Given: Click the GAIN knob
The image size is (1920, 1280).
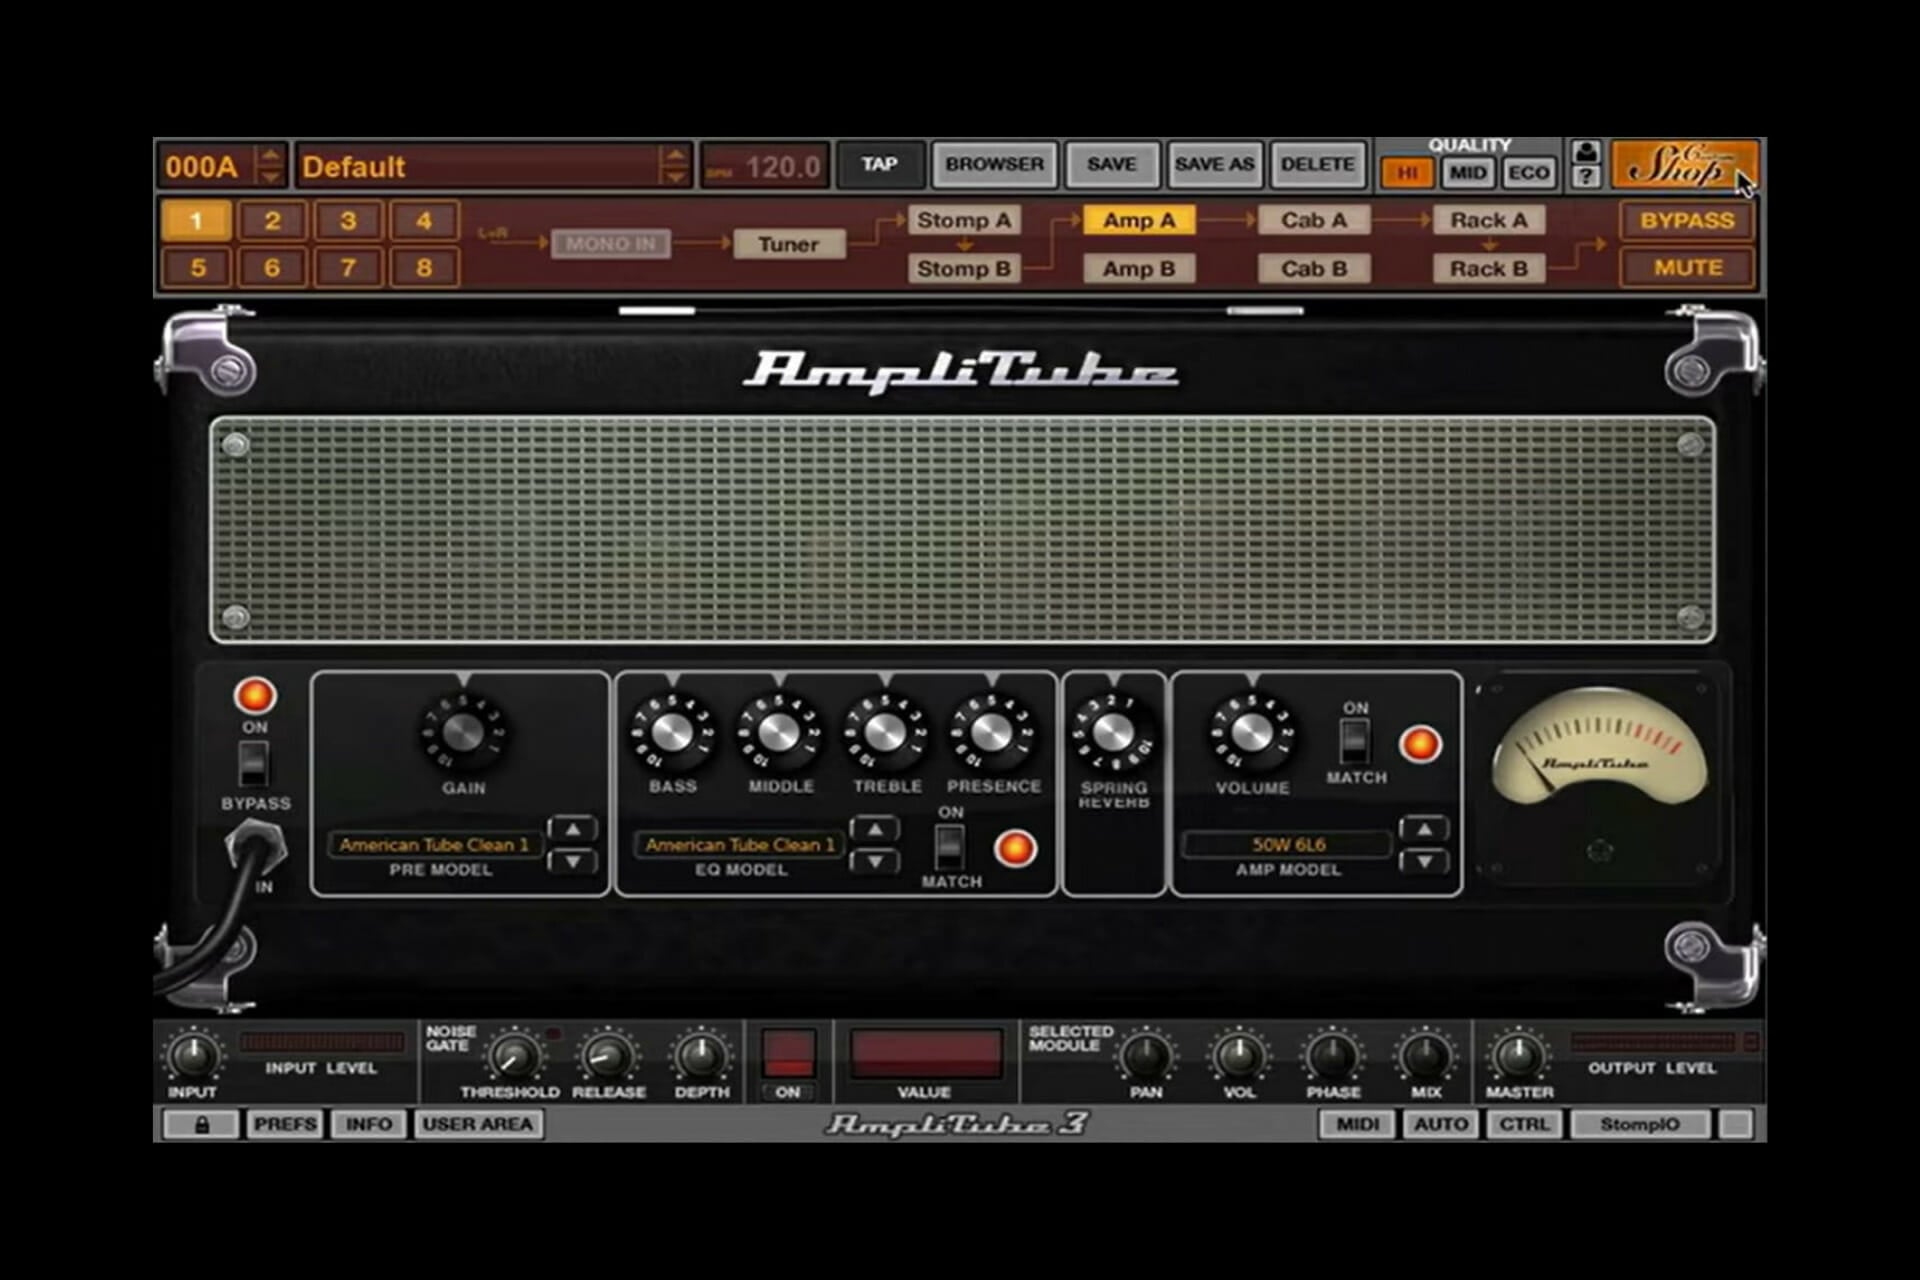Looking at the screenshot, I should coord(463,732).
